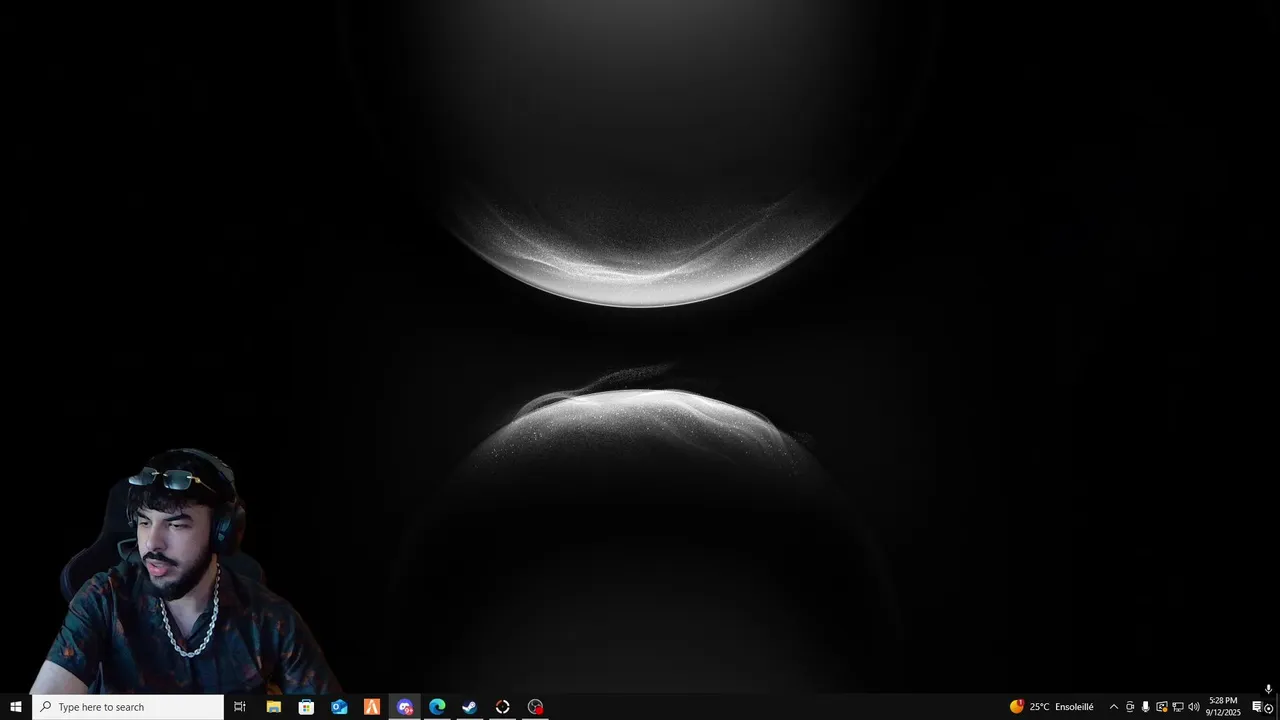Open Outlook from the taskbar

[x=339, y=707]
